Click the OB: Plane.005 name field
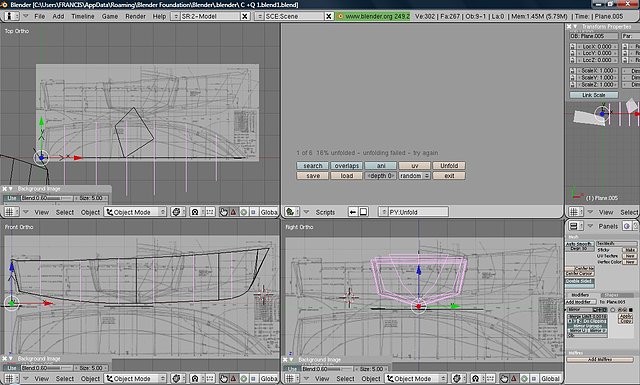 pos(594,36)
